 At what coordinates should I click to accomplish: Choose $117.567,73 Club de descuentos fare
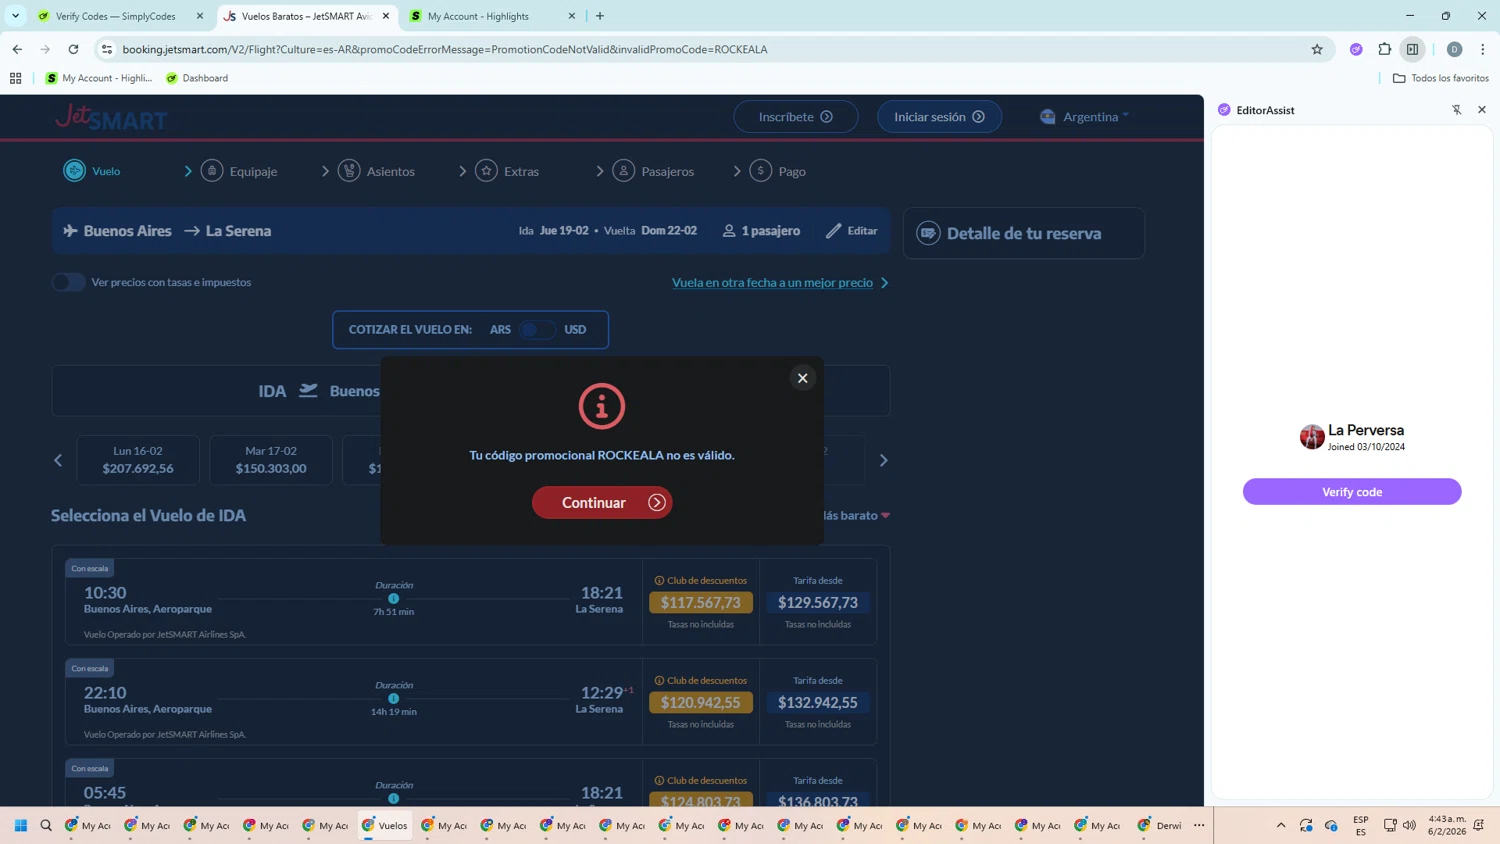pos(701,602)
